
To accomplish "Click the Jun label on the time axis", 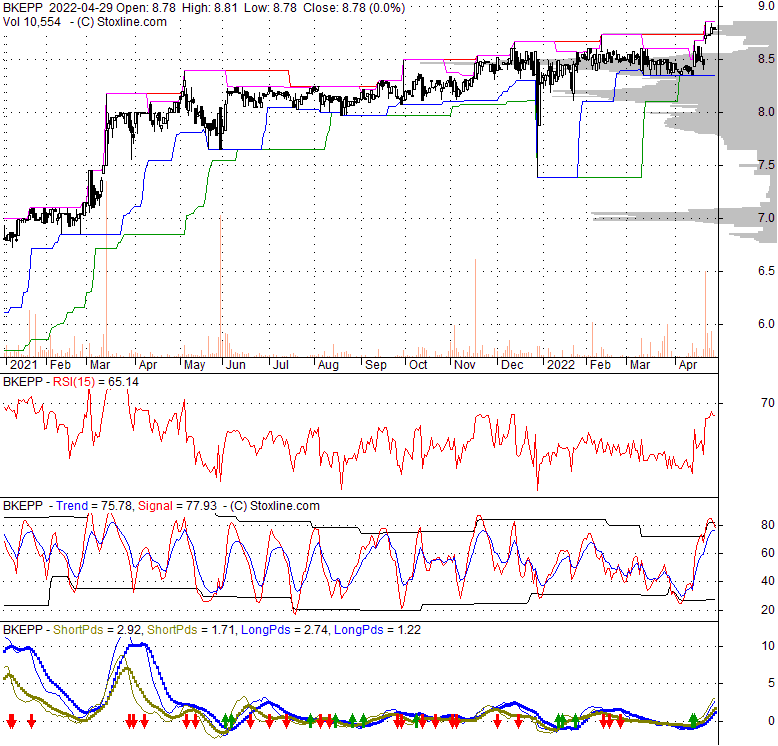I will (x=236, y=365).
